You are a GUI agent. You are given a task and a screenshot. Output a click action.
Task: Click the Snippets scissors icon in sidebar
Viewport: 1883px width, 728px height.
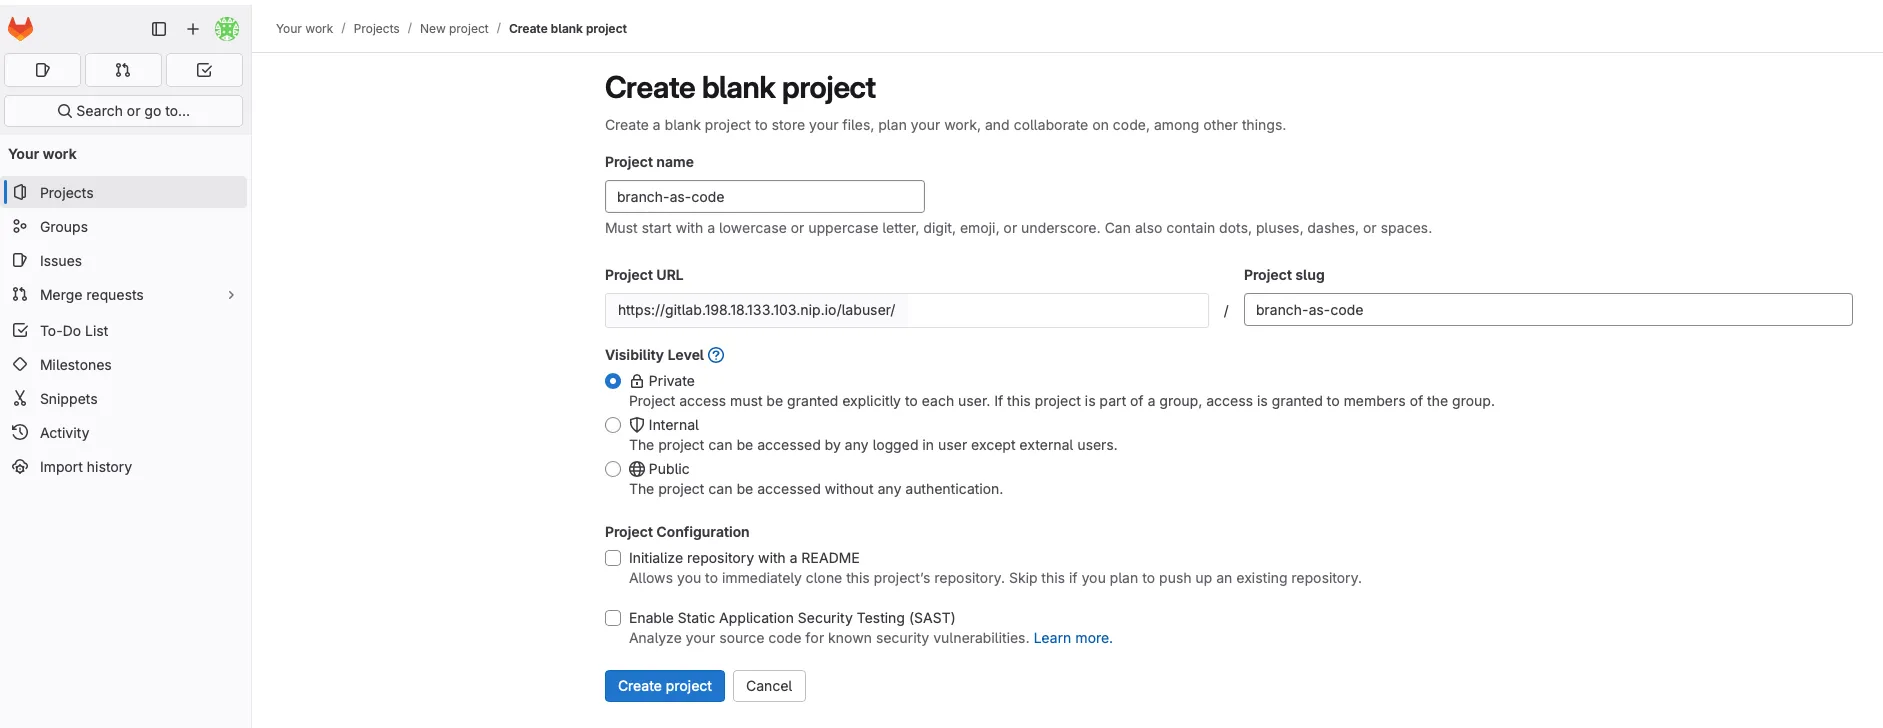(21, 398)
